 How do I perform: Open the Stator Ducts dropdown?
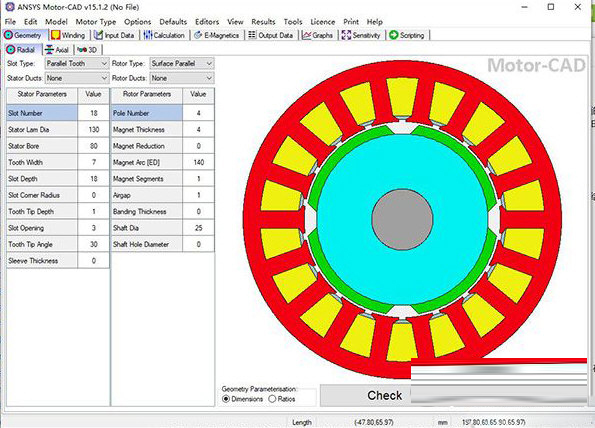coord(77,78)
